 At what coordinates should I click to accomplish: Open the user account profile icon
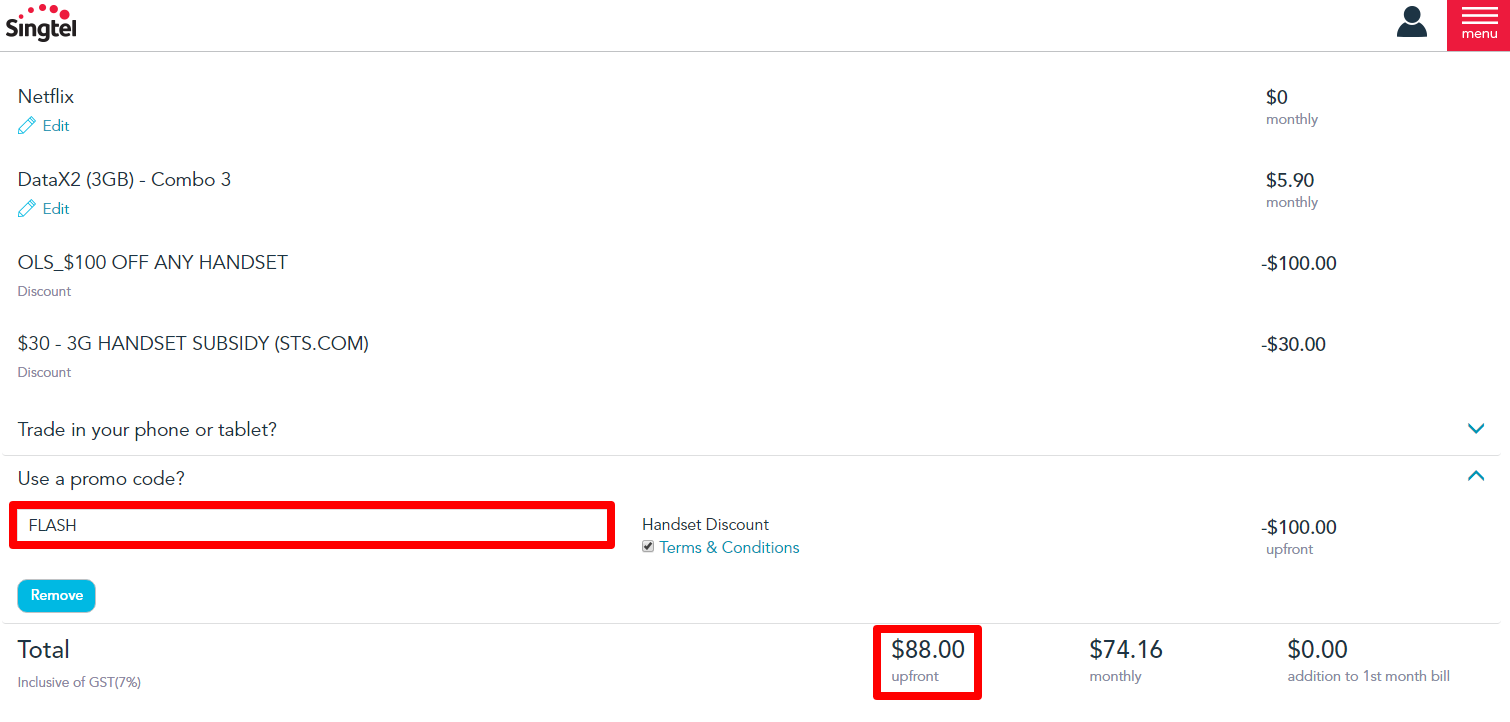1411,22
